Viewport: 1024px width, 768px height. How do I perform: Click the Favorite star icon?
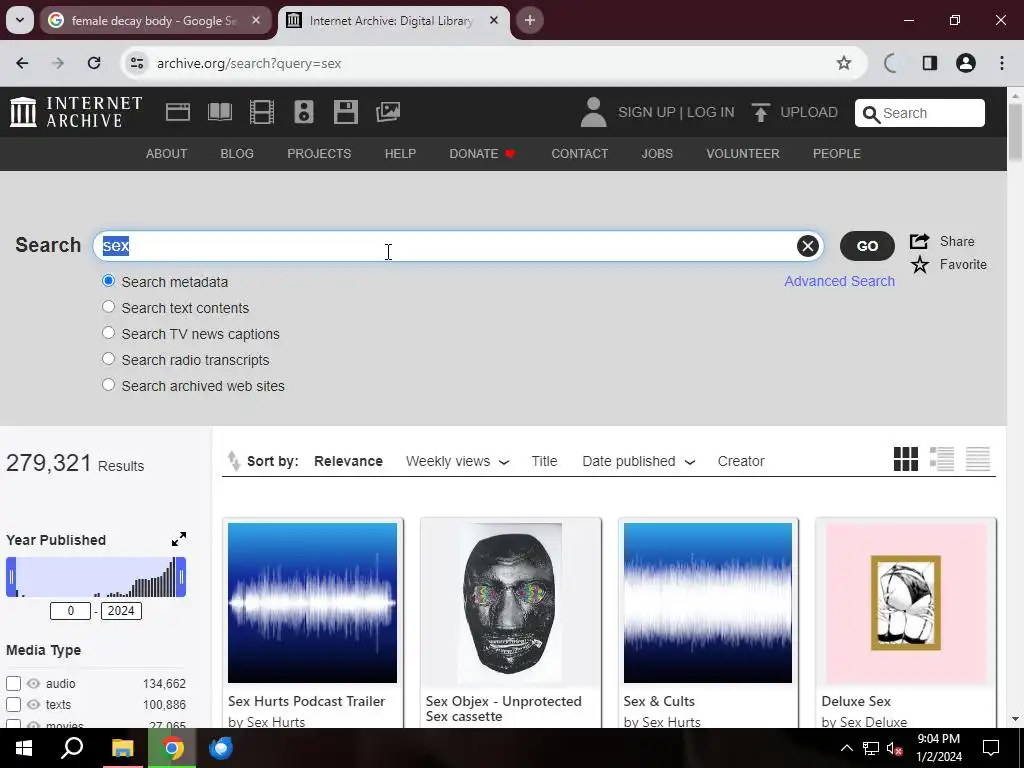pos(920,264)
